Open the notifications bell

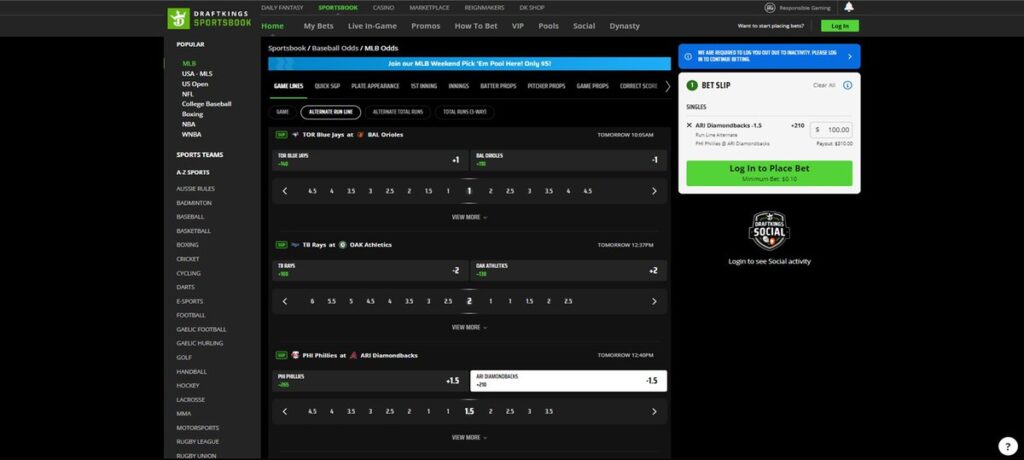pos(848,7)
